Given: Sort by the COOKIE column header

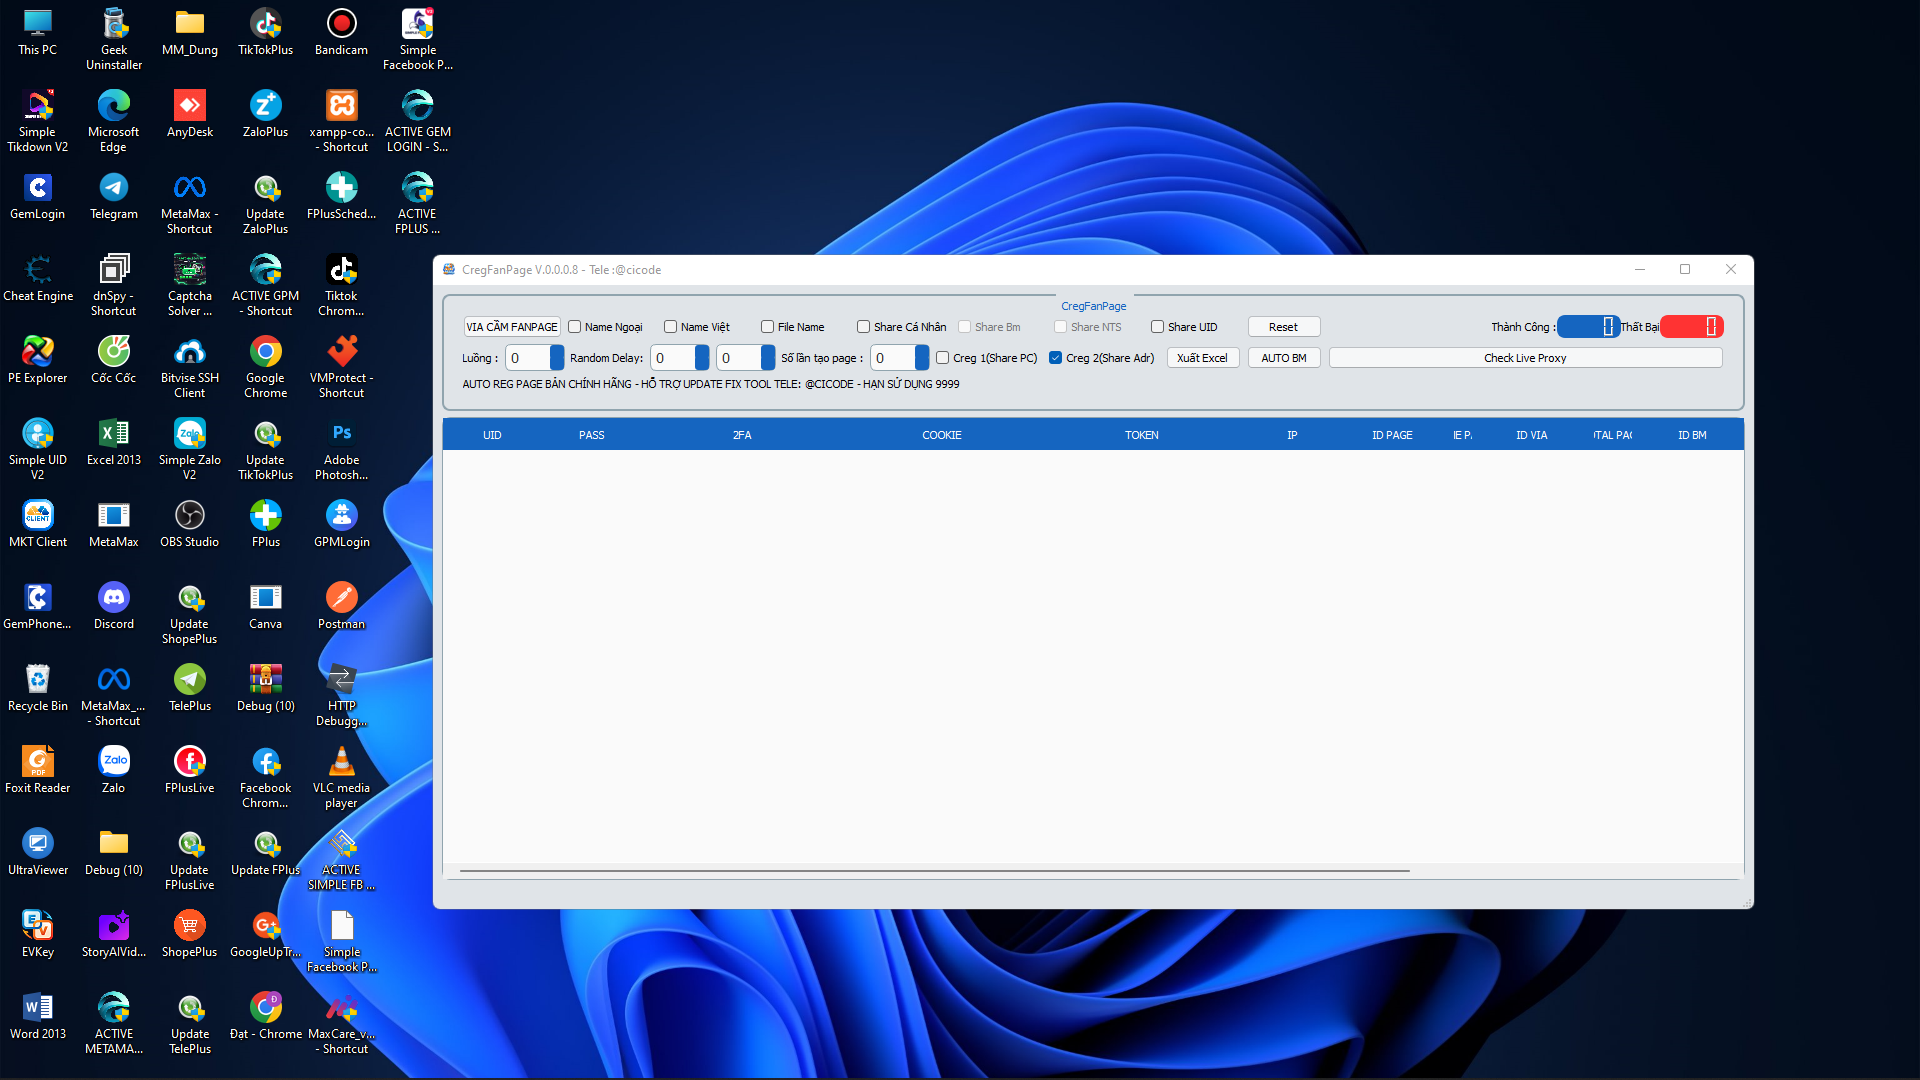Looking at the screenshot, I should click(x=942, y=435).
